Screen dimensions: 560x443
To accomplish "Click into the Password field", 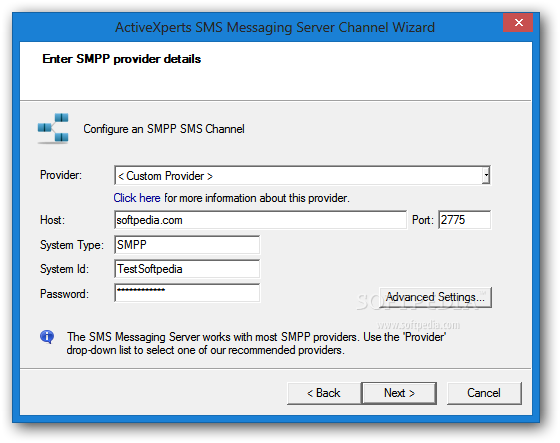I will pos(187,293).
